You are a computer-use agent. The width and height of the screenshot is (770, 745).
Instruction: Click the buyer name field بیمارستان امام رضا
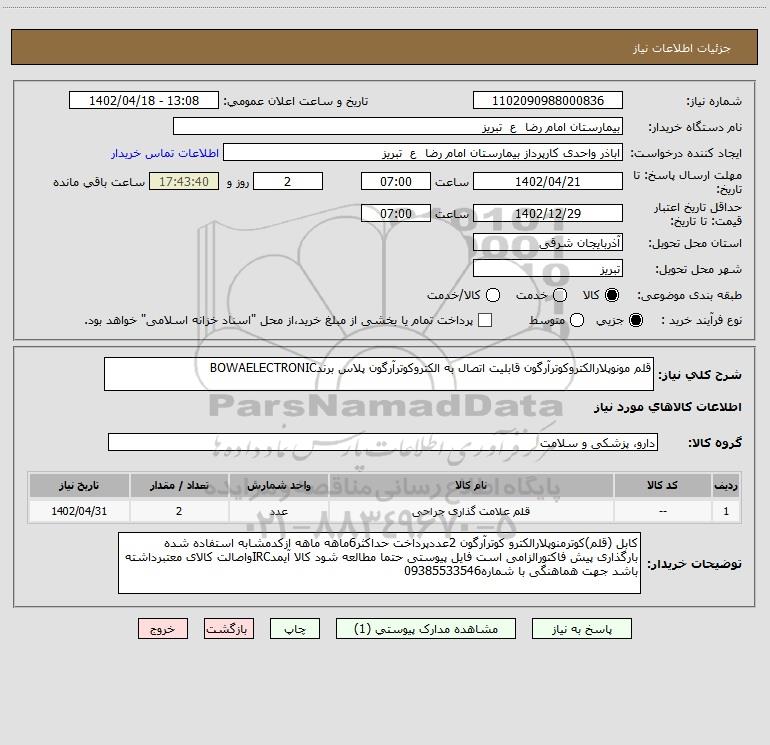[398, 127]
